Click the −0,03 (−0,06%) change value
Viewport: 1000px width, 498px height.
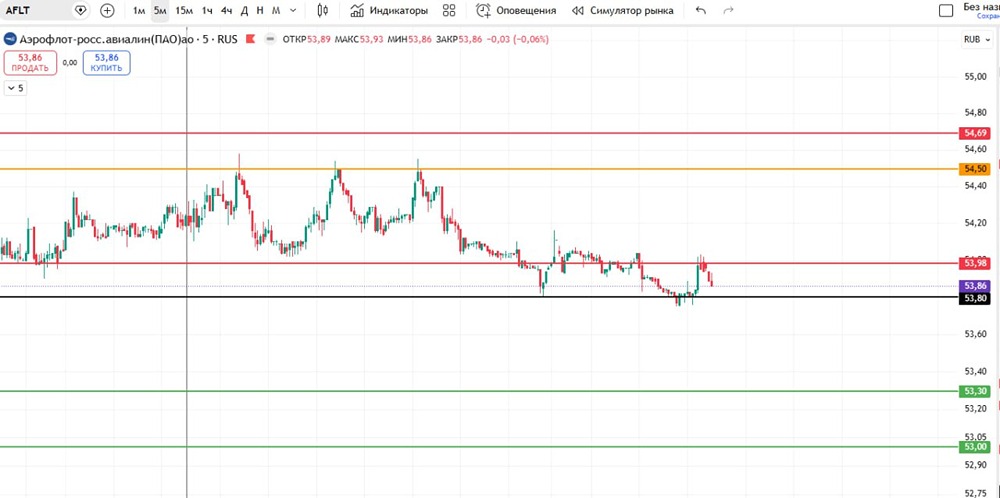point(517,40)
